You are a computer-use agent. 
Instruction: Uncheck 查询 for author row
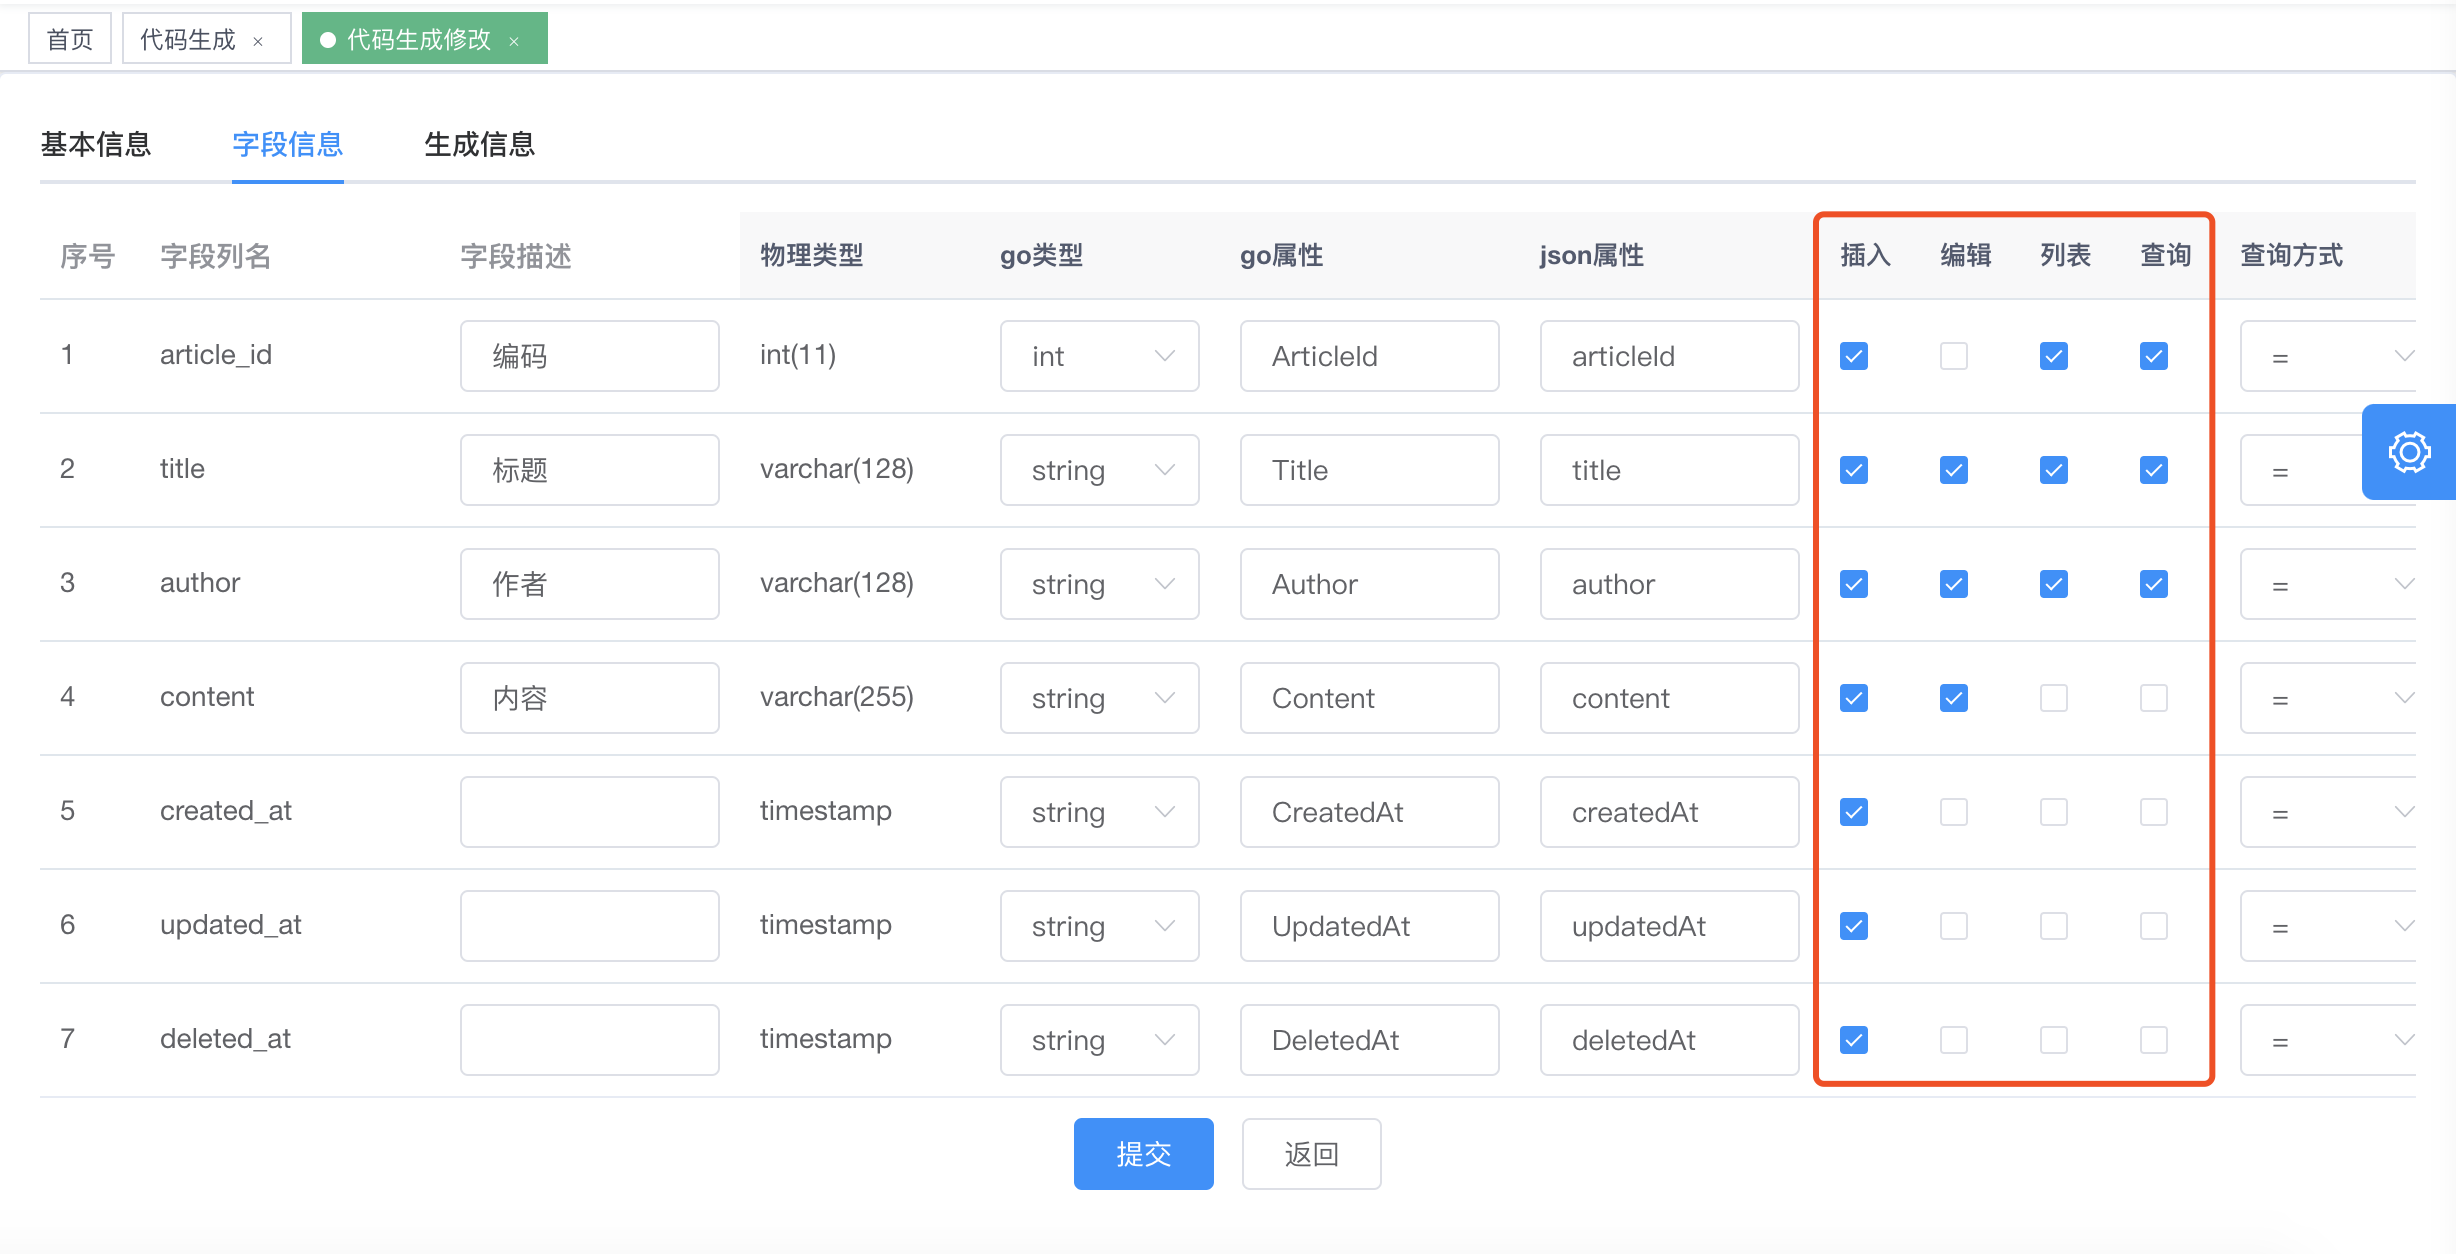click(x=2154, y=584)
